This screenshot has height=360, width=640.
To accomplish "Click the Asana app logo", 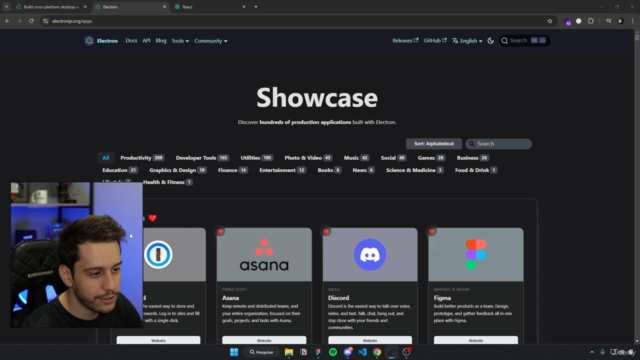I will pos(264,256).
